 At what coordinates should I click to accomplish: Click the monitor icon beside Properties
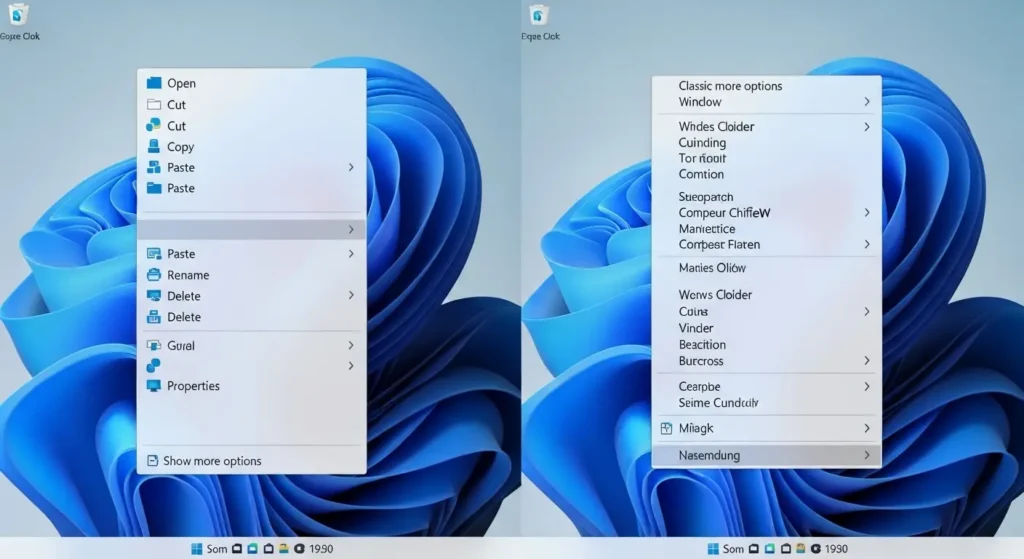point(154,386)
